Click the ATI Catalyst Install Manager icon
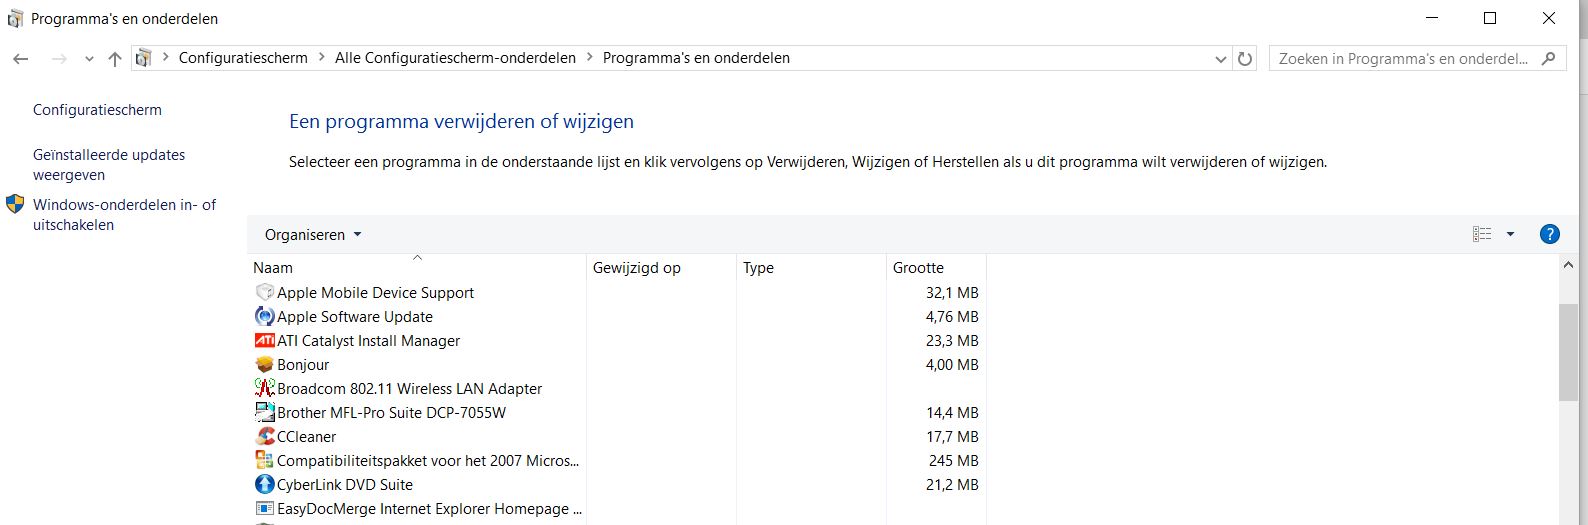 pos(265,340)
